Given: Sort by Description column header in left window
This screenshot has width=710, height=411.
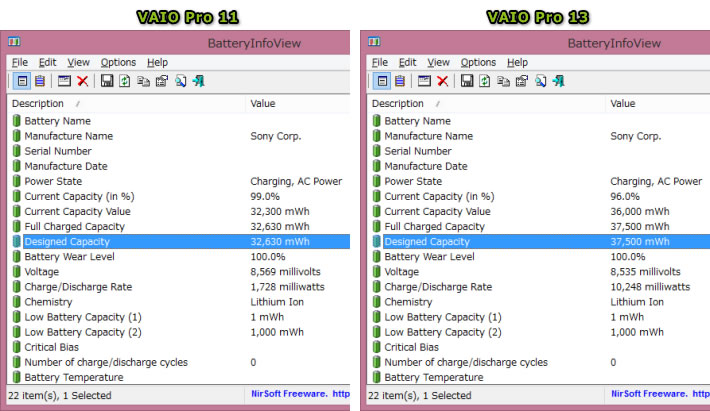Looking at the screenshot, I should coord(126,104).
